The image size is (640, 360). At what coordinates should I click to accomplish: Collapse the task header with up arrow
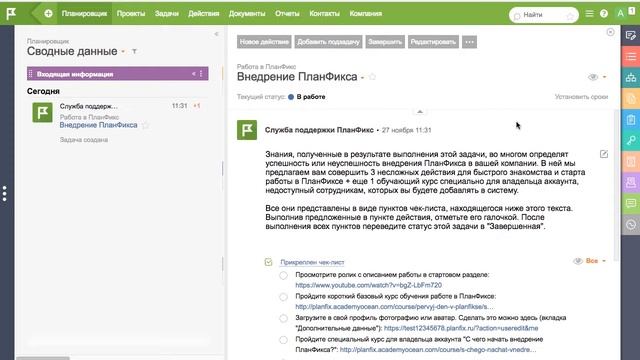[420, 111]
